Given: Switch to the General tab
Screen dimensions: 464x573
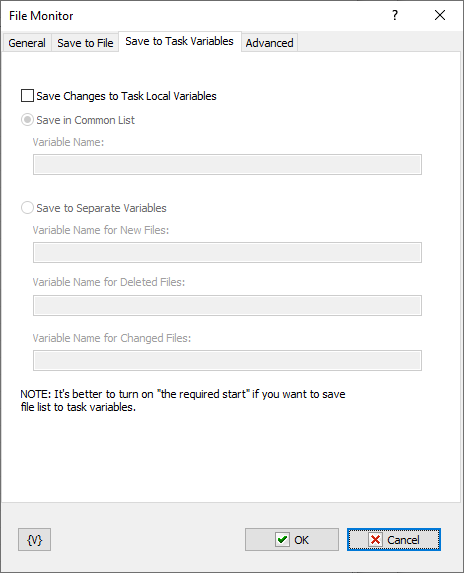Looking at the screenshot, I should (27, 43).
